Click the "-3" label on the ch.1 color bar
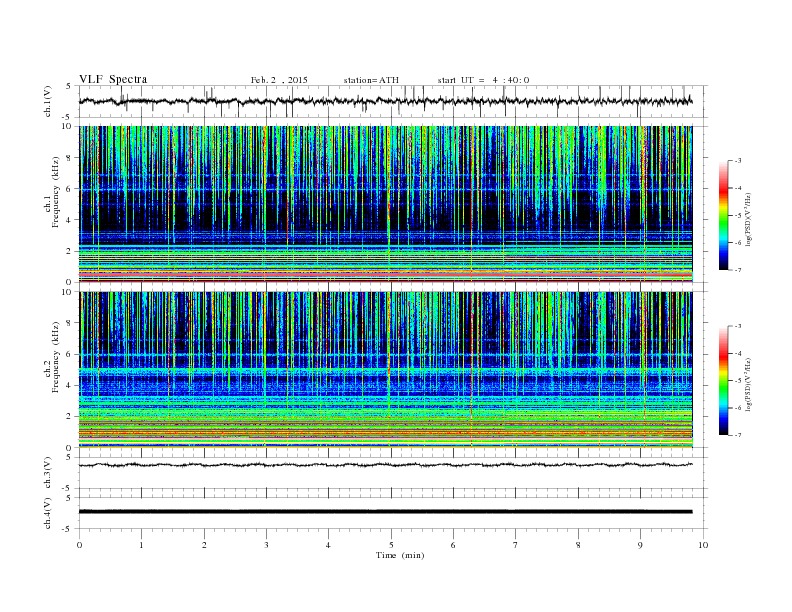The width and height of the screenshot is (792, 612). pyautogui.click(x=737, y=161)
